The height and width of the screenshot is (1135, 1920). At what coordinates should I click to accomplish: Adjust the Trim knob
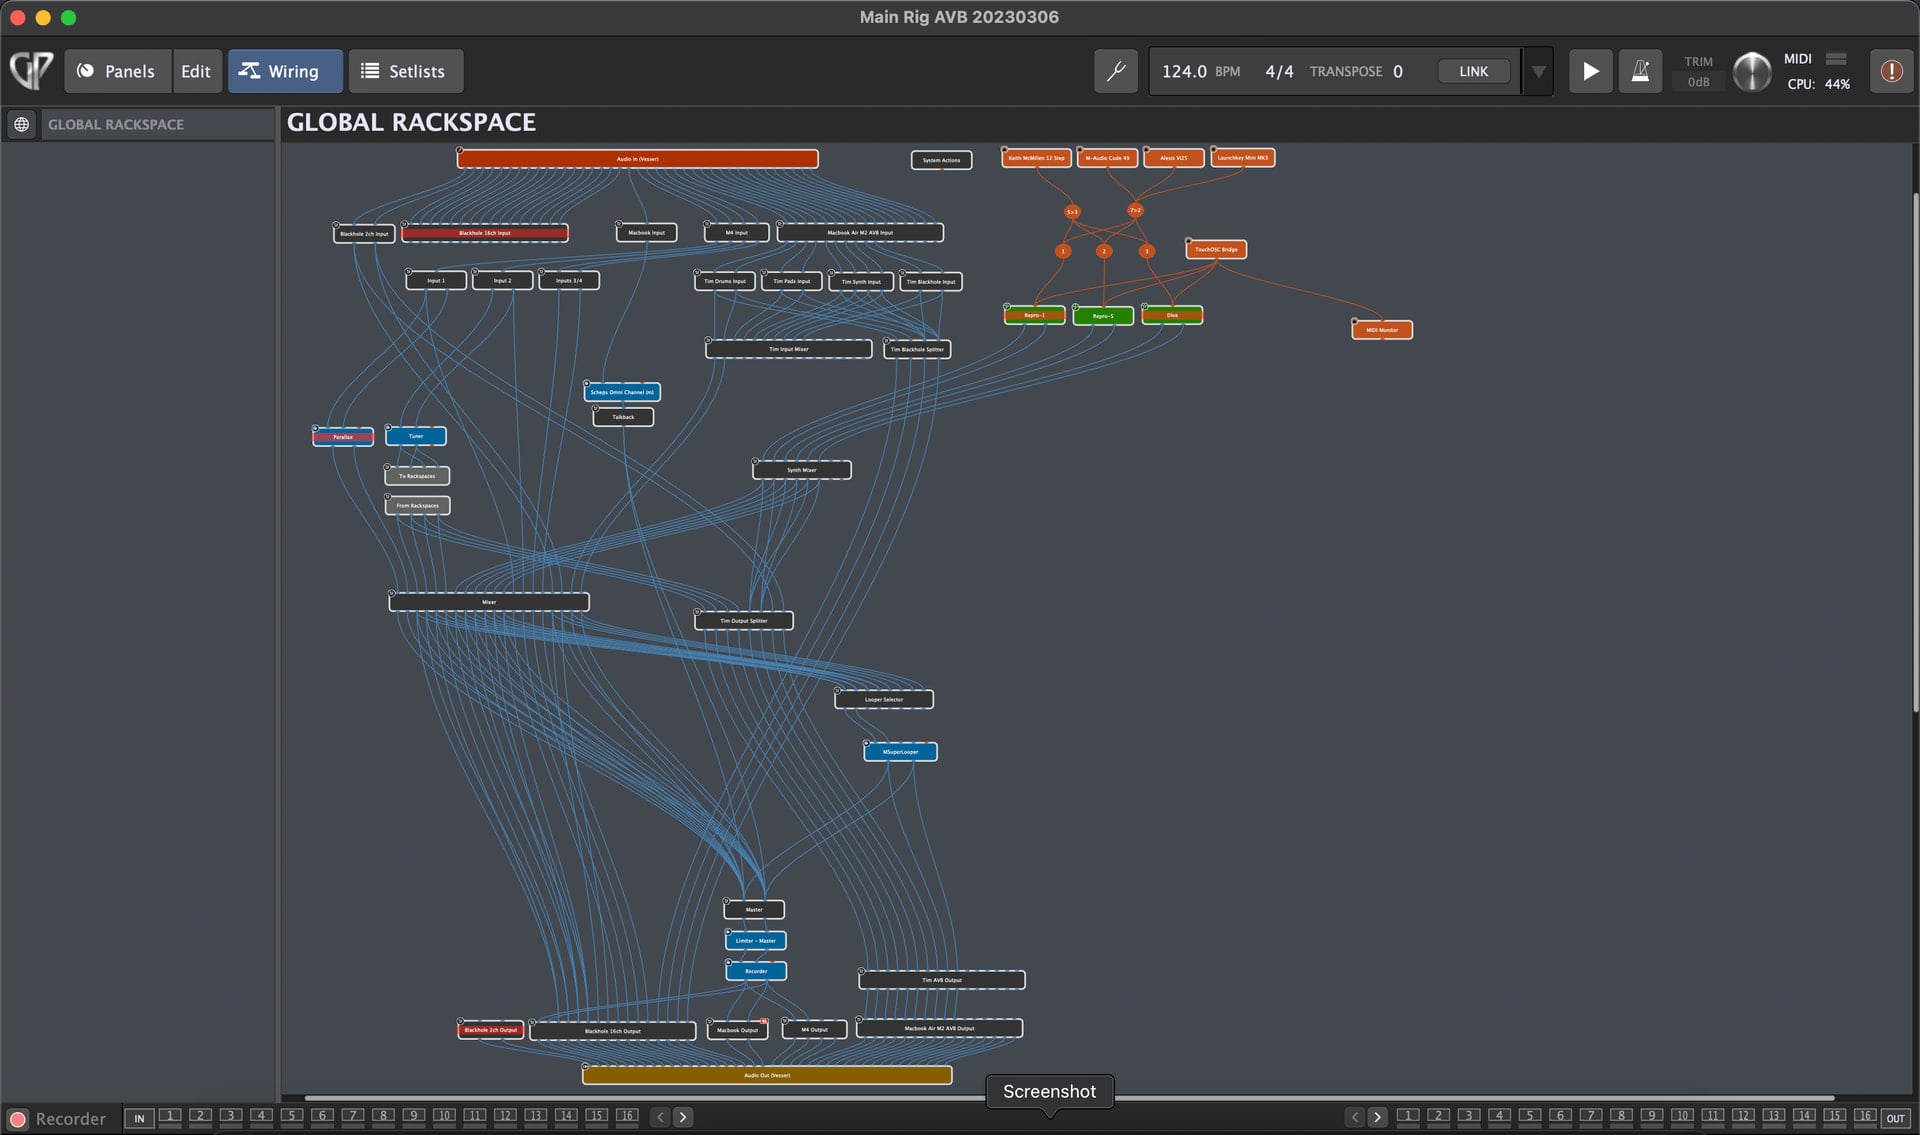pyautogui.click(x=1751, y=71)
